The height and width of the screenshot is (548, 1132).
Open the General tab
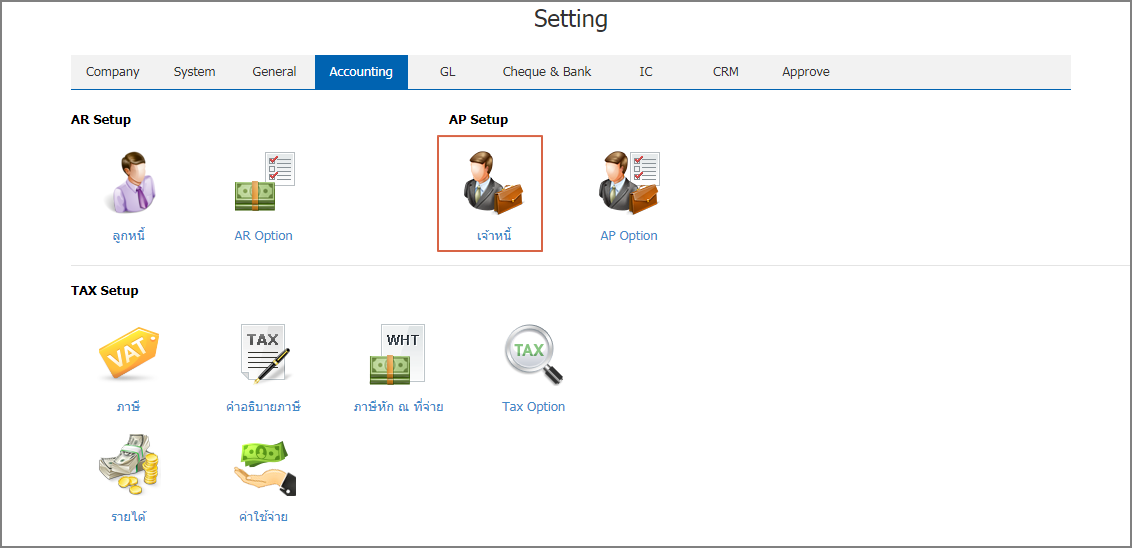coord(274,71)
